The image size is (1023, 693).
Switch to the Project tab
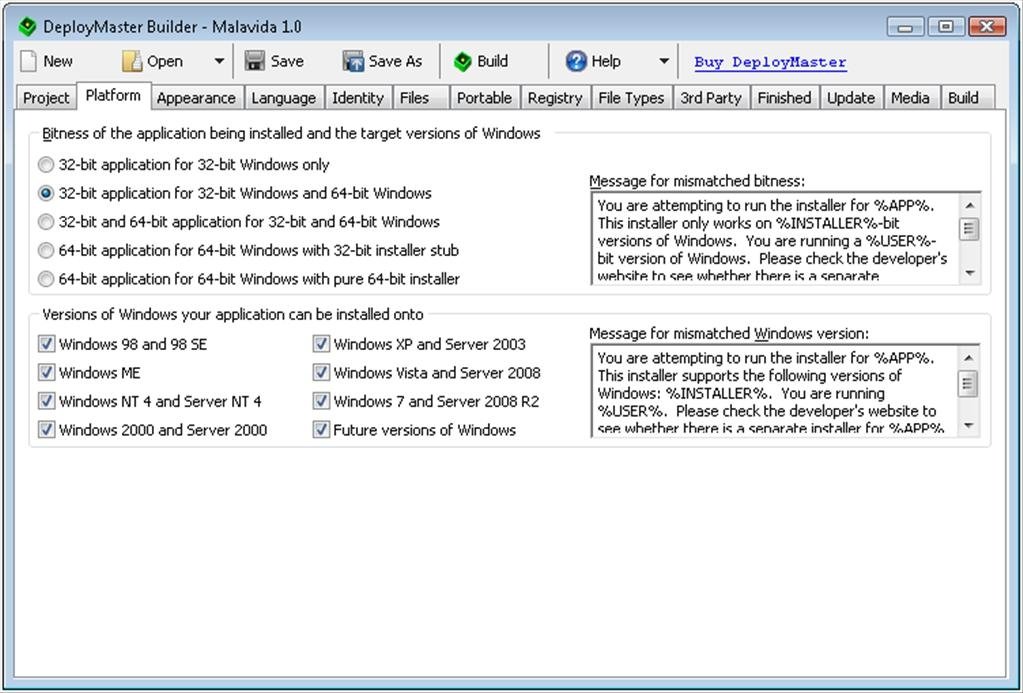click(x=46, y=98)
